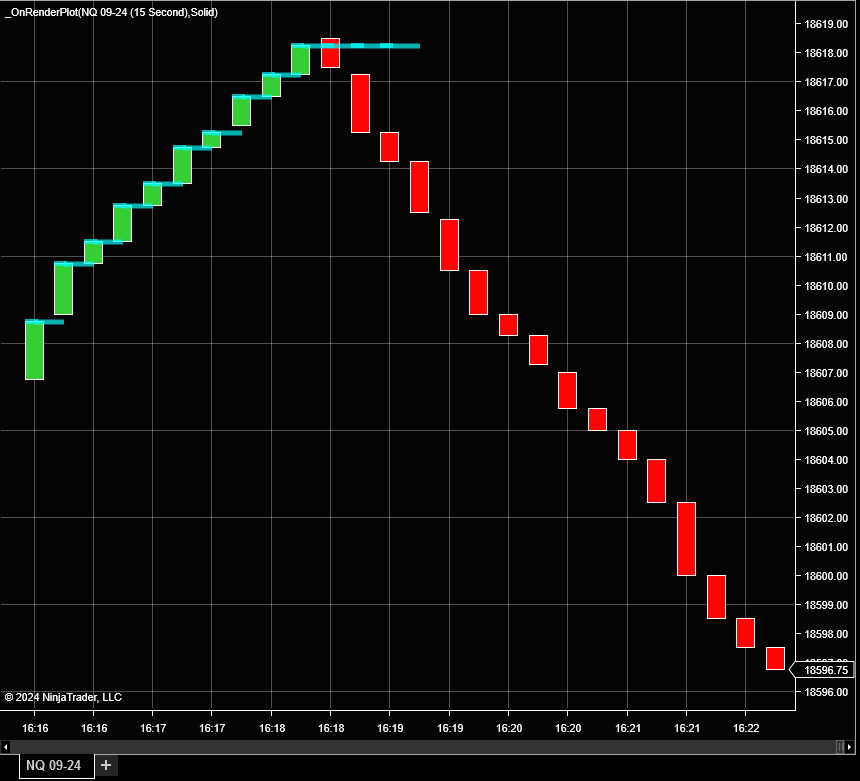Viewport: 860px width, 781px height.
Task: Select the NQ 09-24 chart tab
Action: pyautogui.click(x=56, y=766)
